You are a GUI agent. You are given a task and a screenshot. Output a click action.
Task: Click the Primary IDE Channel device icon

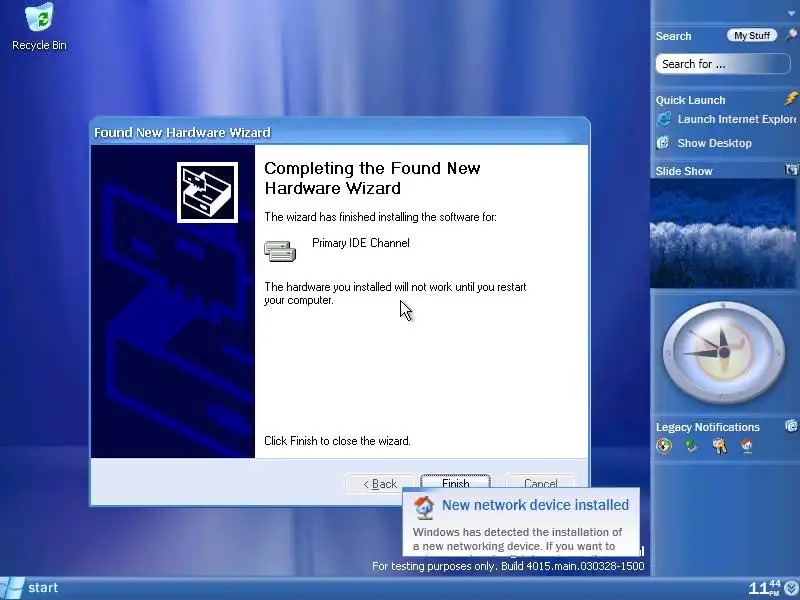pyautogui.click(x=280, y=251)
